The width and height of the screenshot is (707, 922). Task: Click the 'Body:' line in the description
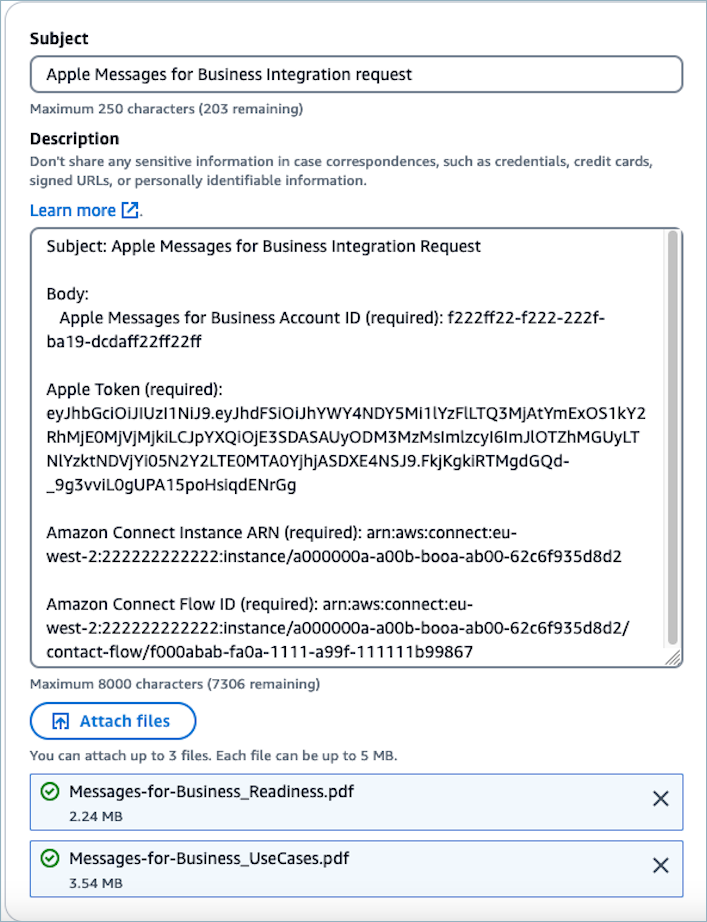[x=68, y=294]
